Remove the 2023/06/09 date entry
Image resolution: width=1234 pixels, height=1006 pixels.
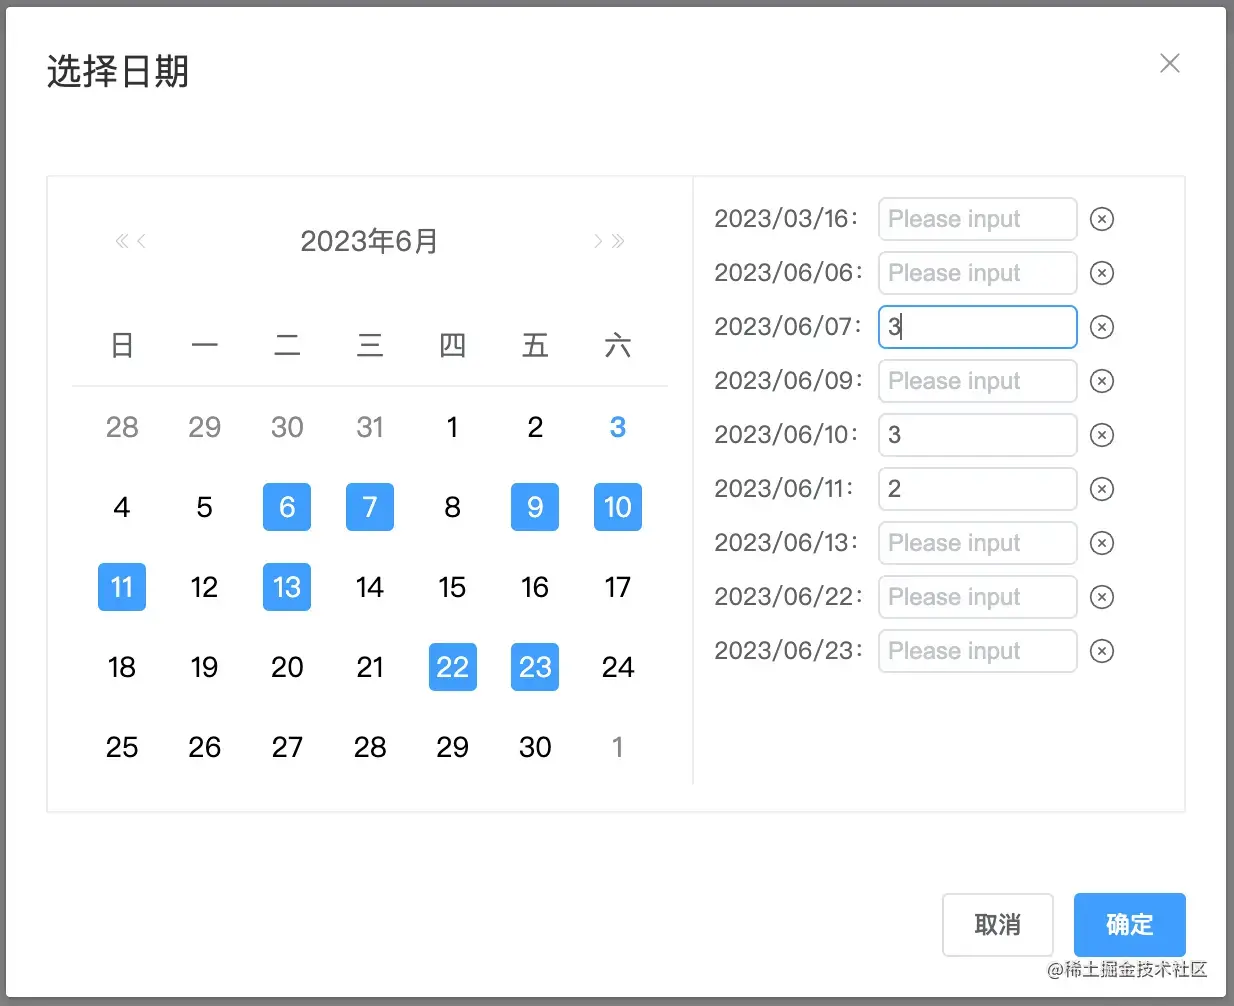click(1101, 381)
